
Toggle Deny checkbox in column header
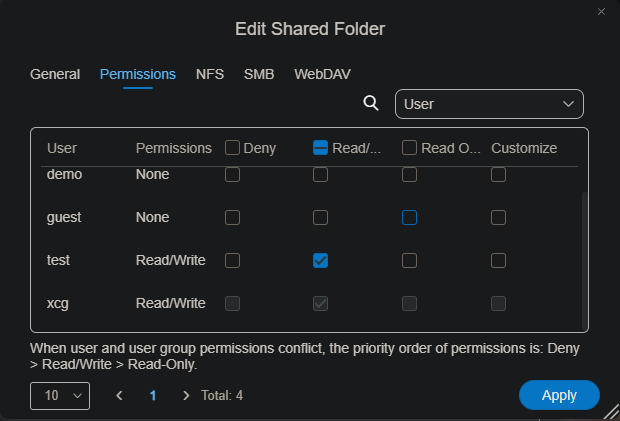(x=233, y=148)
